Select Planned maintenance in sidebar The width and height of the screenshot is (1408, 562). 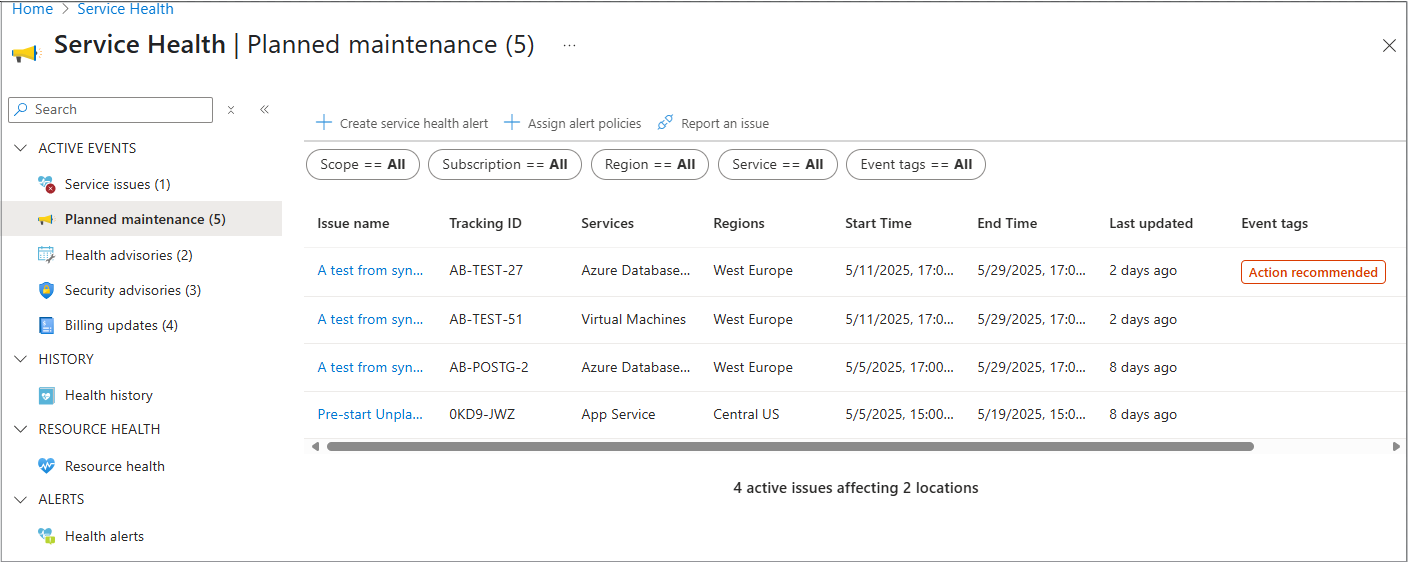coord(144,220)
